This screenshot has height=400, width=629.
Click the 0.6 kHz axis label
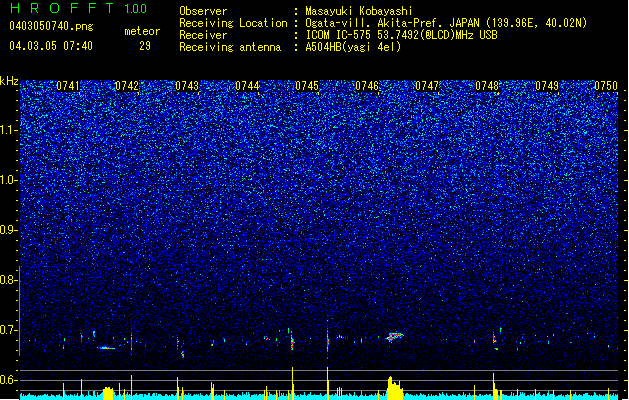coord(9,380)
